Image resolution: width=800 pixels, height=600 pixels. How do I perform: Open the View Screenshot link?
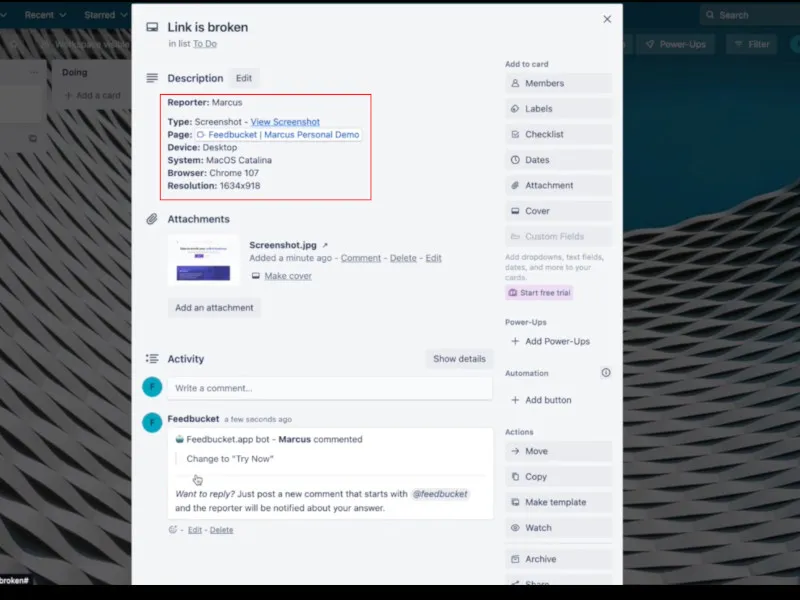tap(285, 122)
